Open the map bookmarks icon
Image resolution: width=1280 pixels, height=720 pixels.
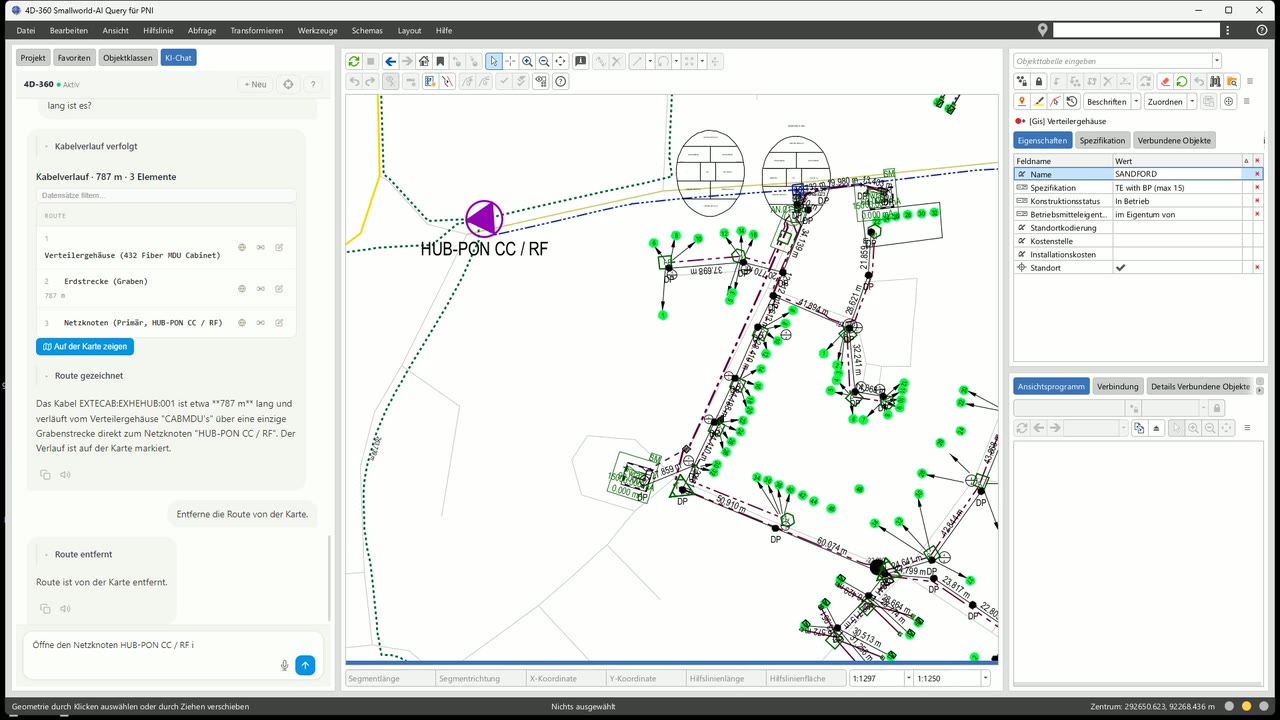click(x=440, y=61)
